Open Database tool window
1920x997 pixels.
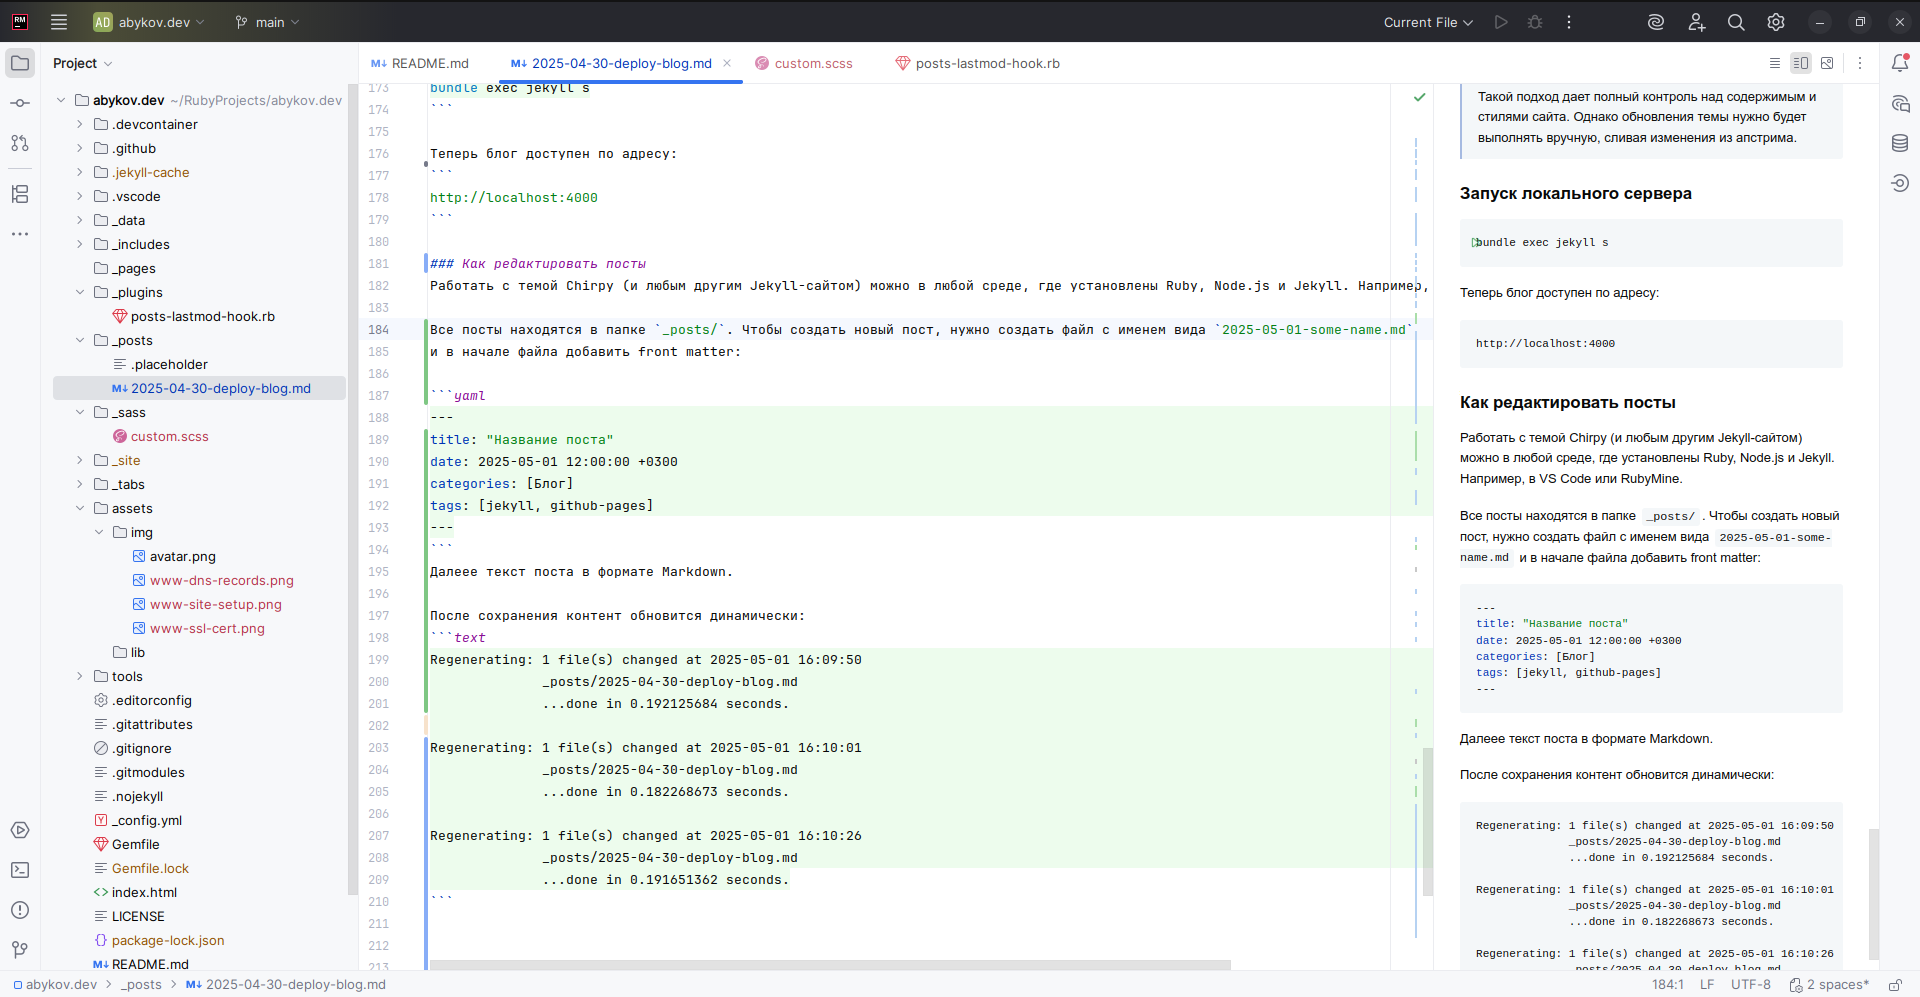pos(1900,143)
